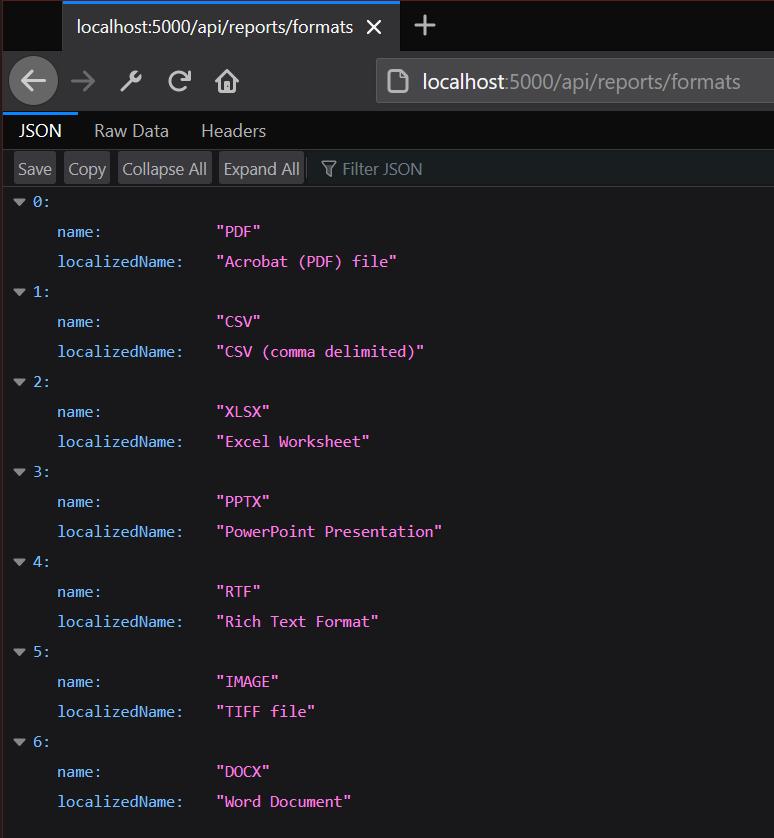
Task: Click the page document icon in address bar
Action: click(x=398, y=82)
